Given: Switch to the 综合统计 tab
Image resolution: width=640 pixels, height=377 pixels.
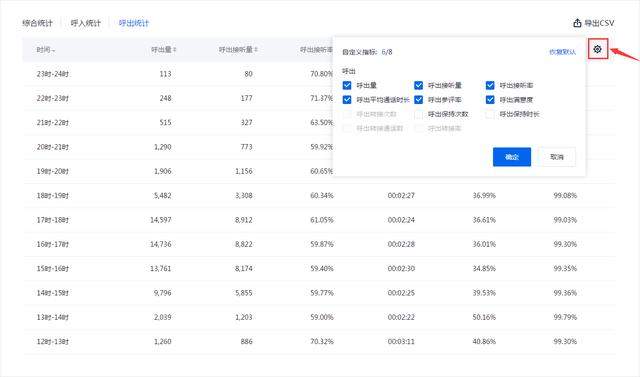Looking at the screenshot, I should (x=37, y=23).
